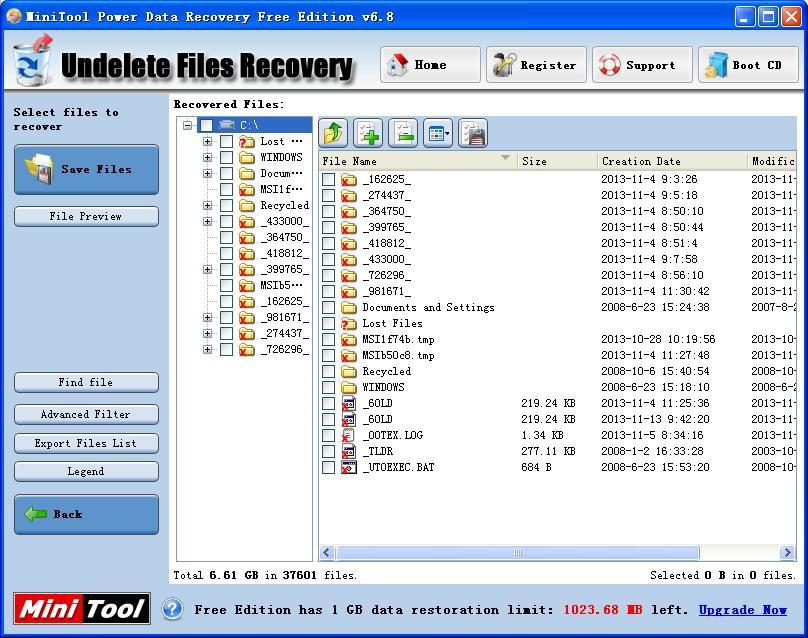808x638 pixels.
Task: Click the Save Files button
Action: [x=87, y=170]
